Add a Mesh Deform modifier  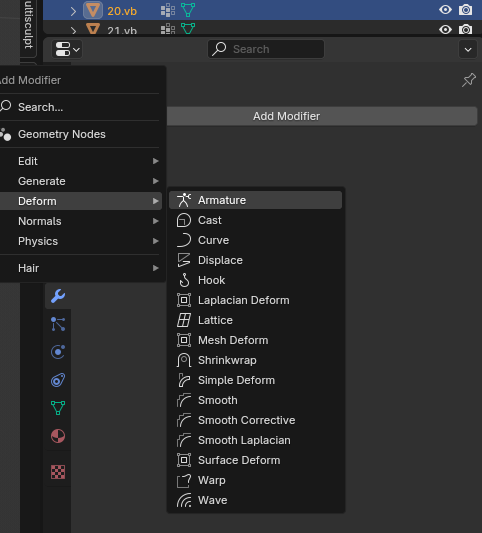point(256,340)
